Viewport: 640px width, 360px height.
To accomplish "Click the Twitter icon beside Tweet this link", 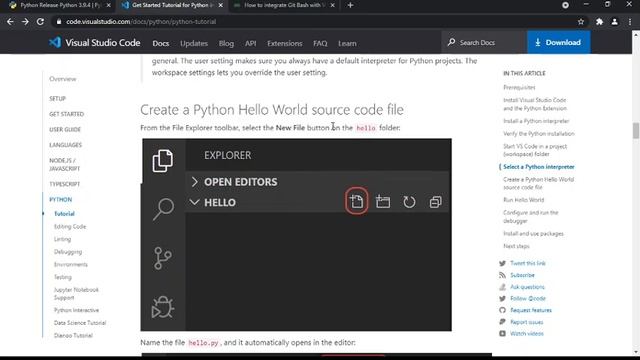I will (x=502, y=263).
